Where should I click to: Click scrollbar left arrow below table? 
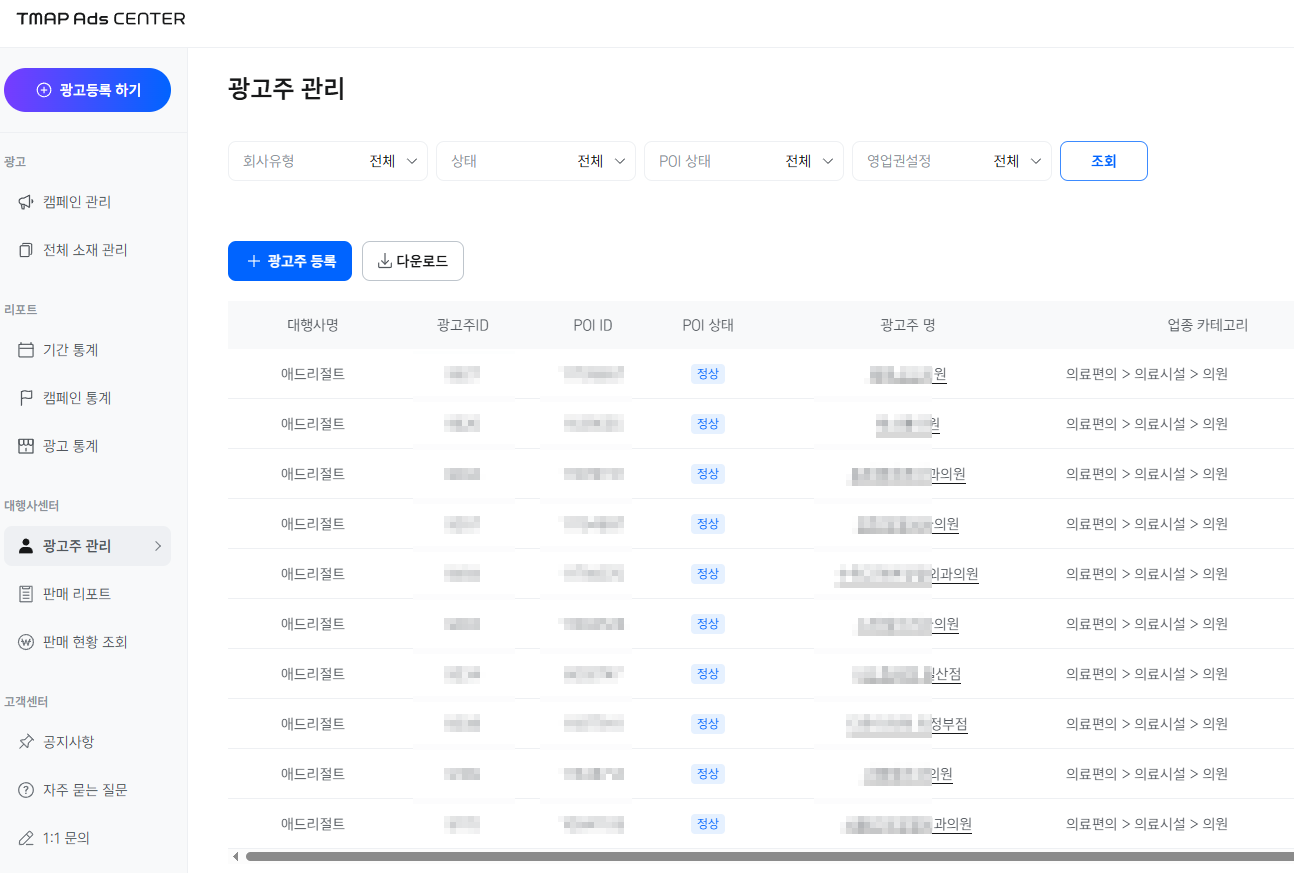pyautogui.click(x=236, y=856)
